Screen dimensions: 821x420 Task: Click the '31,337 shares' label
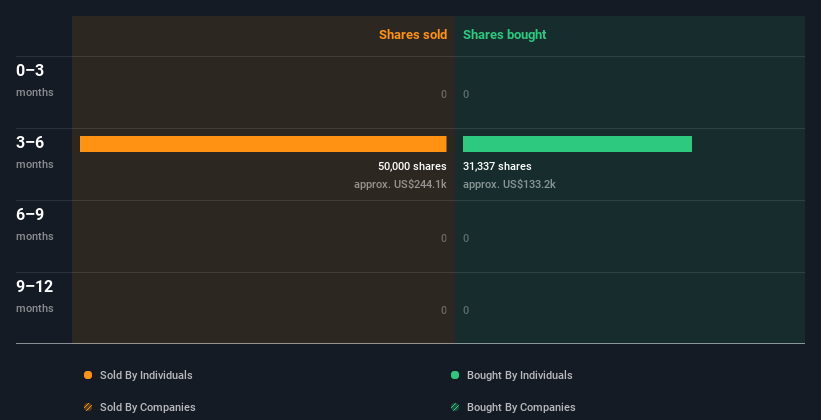coord(497,166)
